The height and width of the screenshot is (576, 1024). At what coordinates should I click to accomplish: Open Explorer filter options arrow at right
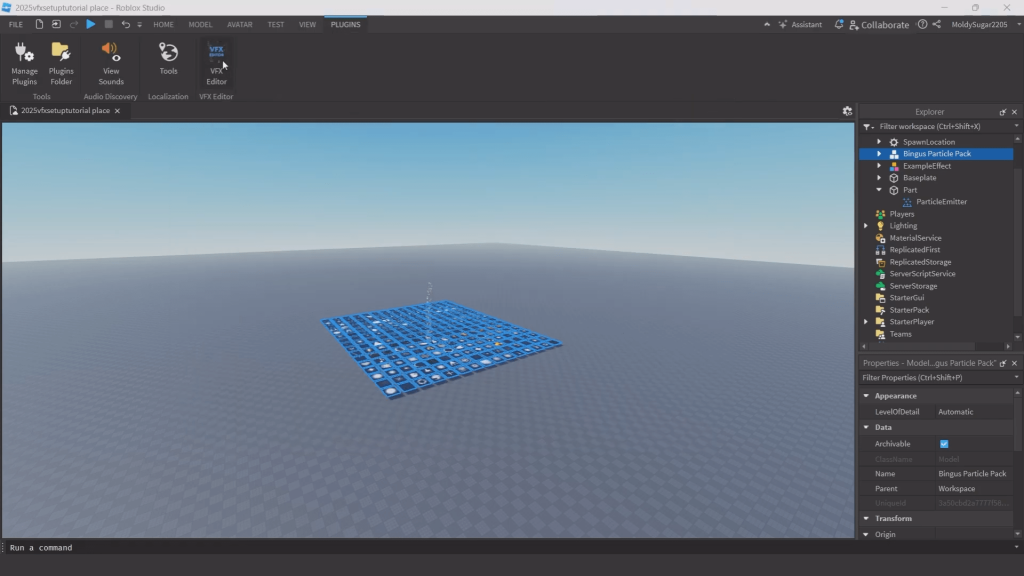pyautogui.click(x=1016, y=126)
